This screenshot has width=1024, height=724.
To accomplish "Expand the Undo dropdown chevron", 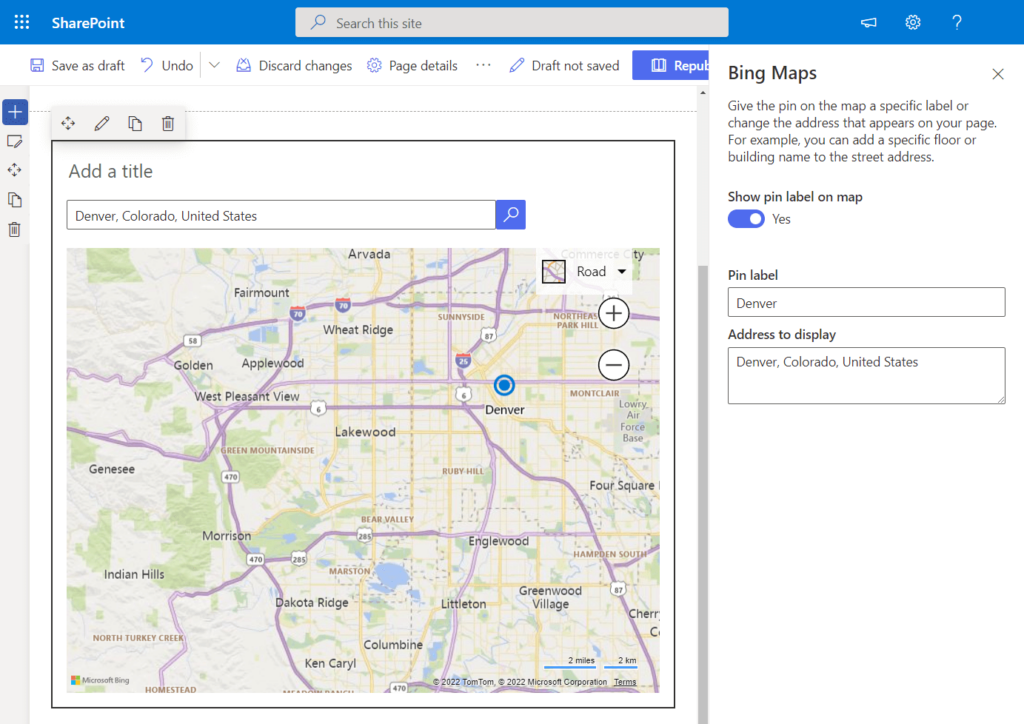I will pos(214,65).
